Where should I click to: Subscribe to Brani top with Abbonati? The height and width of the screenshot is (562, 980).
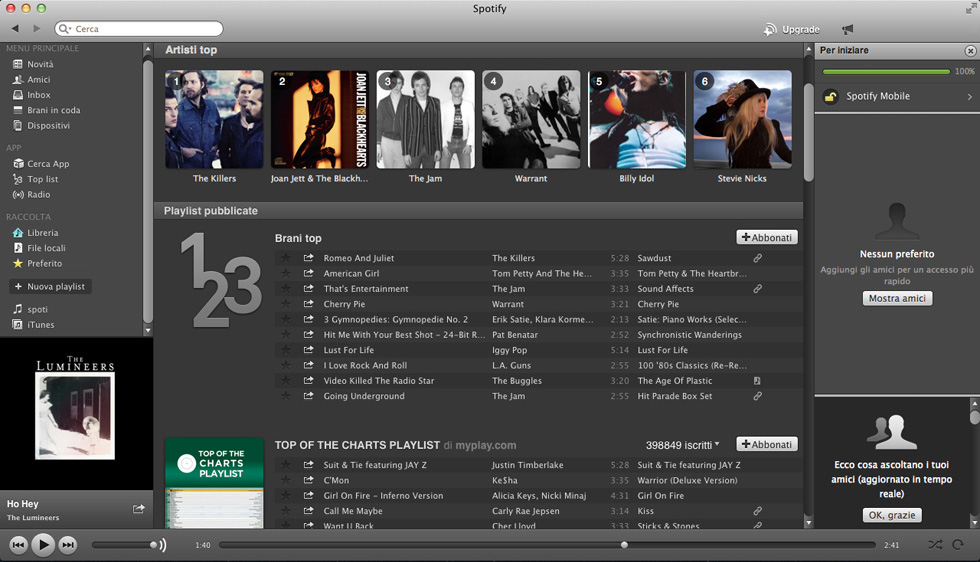(x=767, y=238)
